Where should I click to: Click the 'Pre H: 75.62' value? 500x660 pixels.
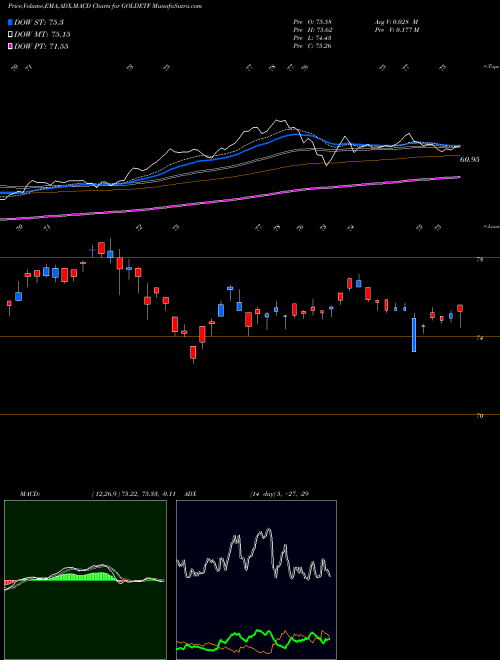(312, 30)
